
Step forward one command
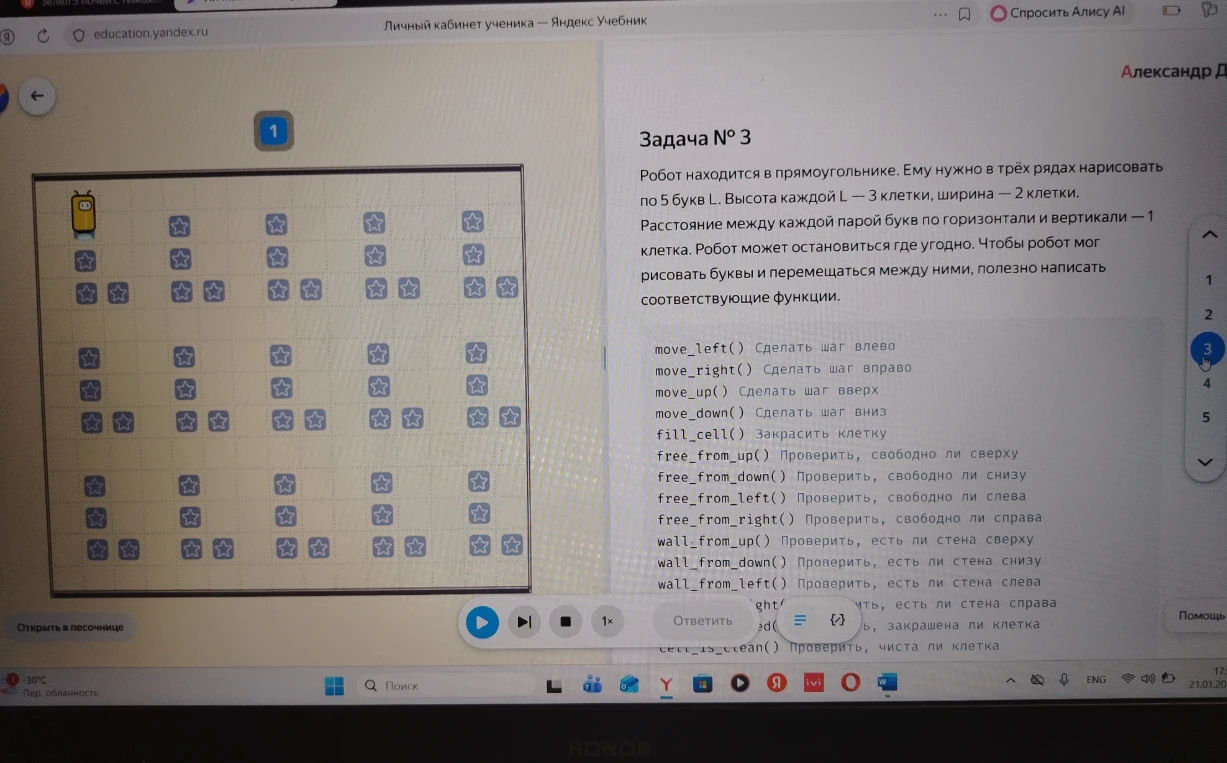pyautogui.click(x=524, y=622)
